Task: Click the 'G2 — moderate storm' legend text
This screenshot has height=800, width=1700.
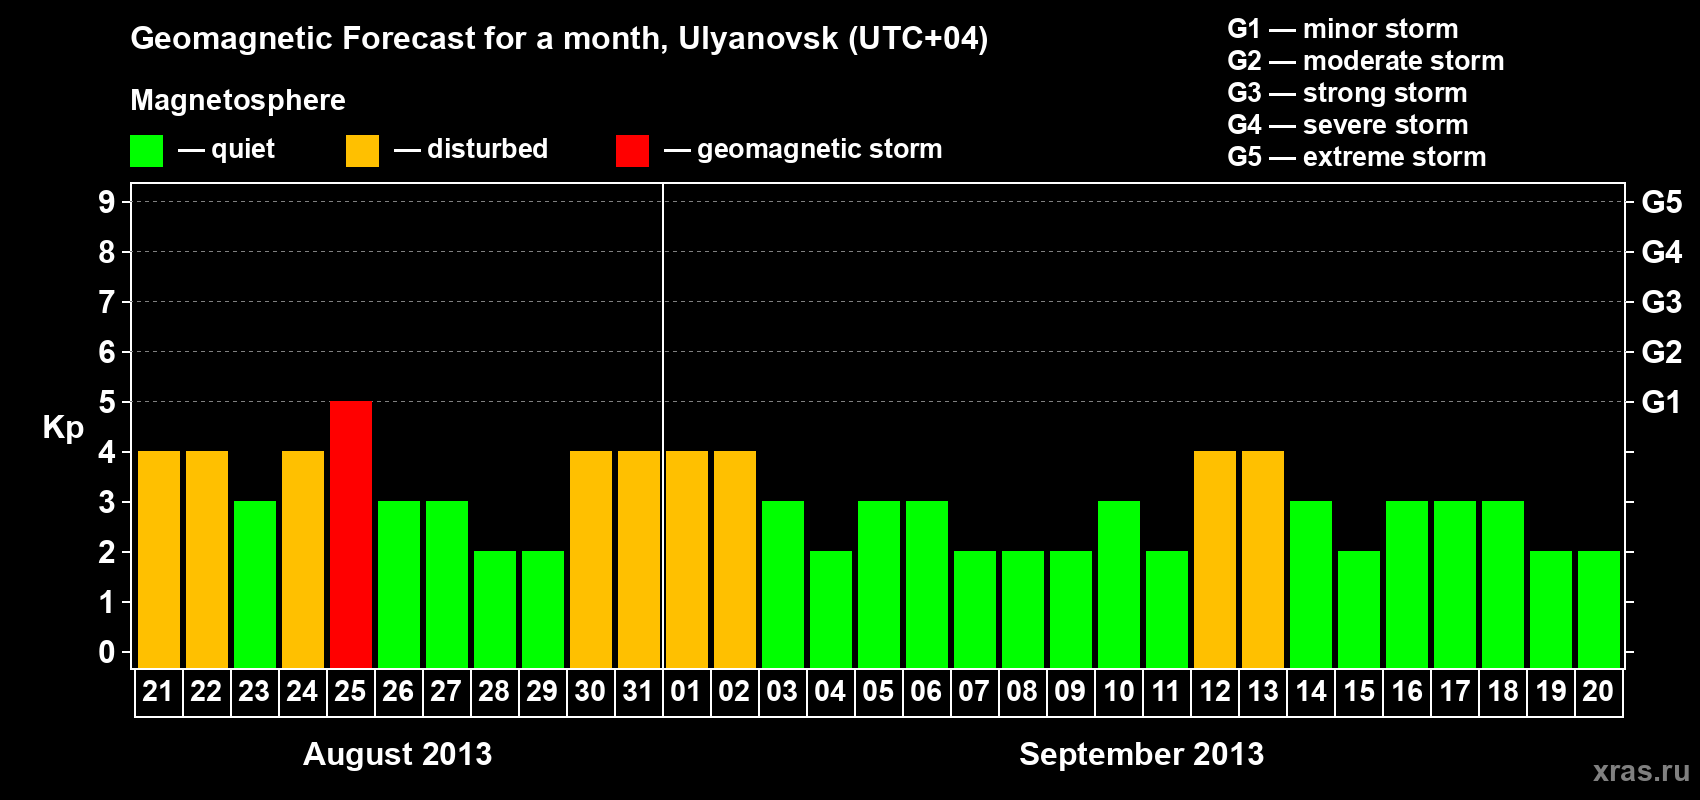Action: (1366, 61)
